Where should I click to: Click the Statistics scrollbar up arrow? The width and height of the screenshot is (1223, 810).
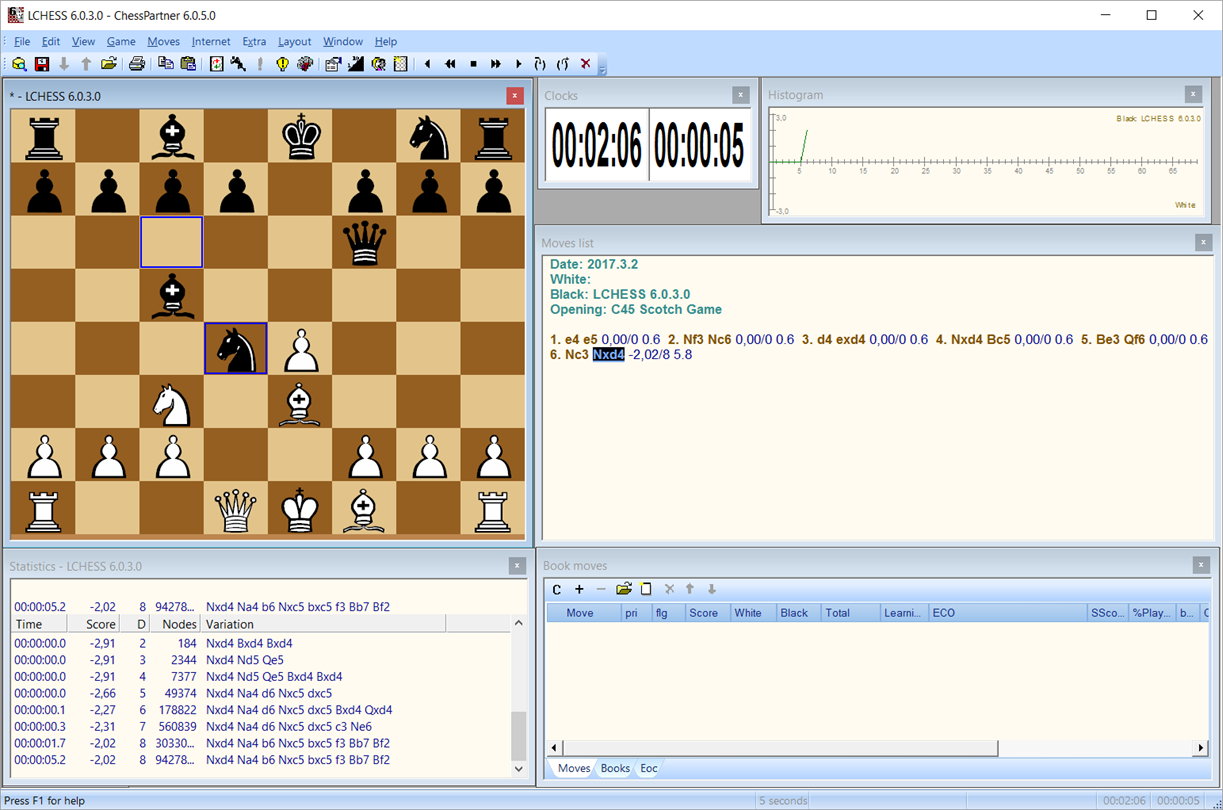coord(519,624)
